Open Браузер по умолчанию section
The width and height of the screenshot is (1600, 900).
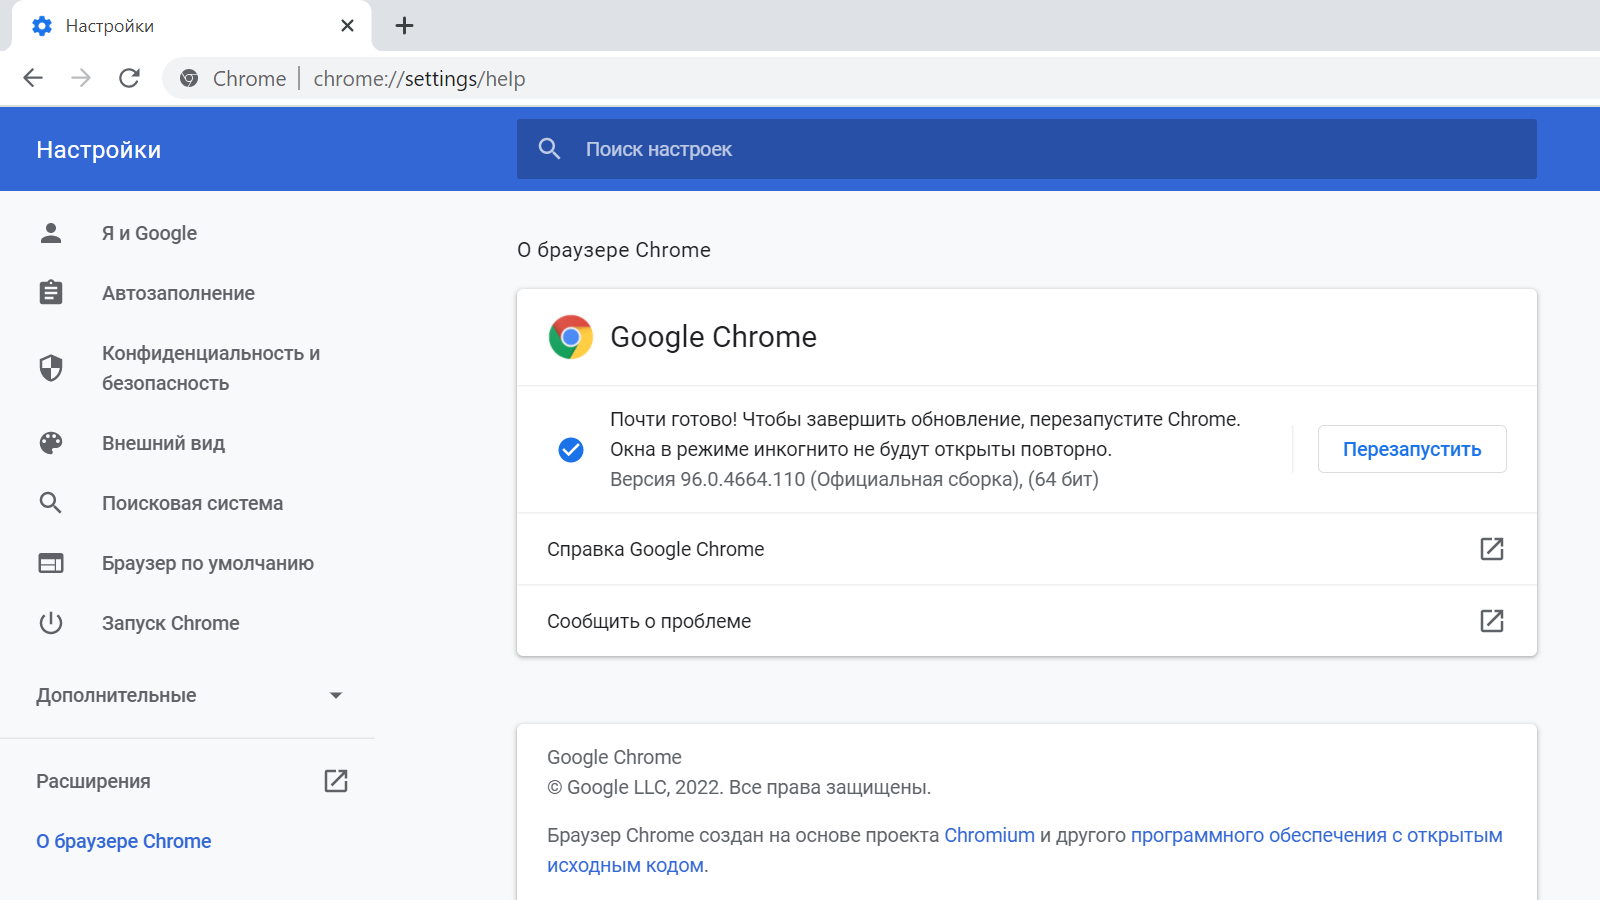point(208,563)
